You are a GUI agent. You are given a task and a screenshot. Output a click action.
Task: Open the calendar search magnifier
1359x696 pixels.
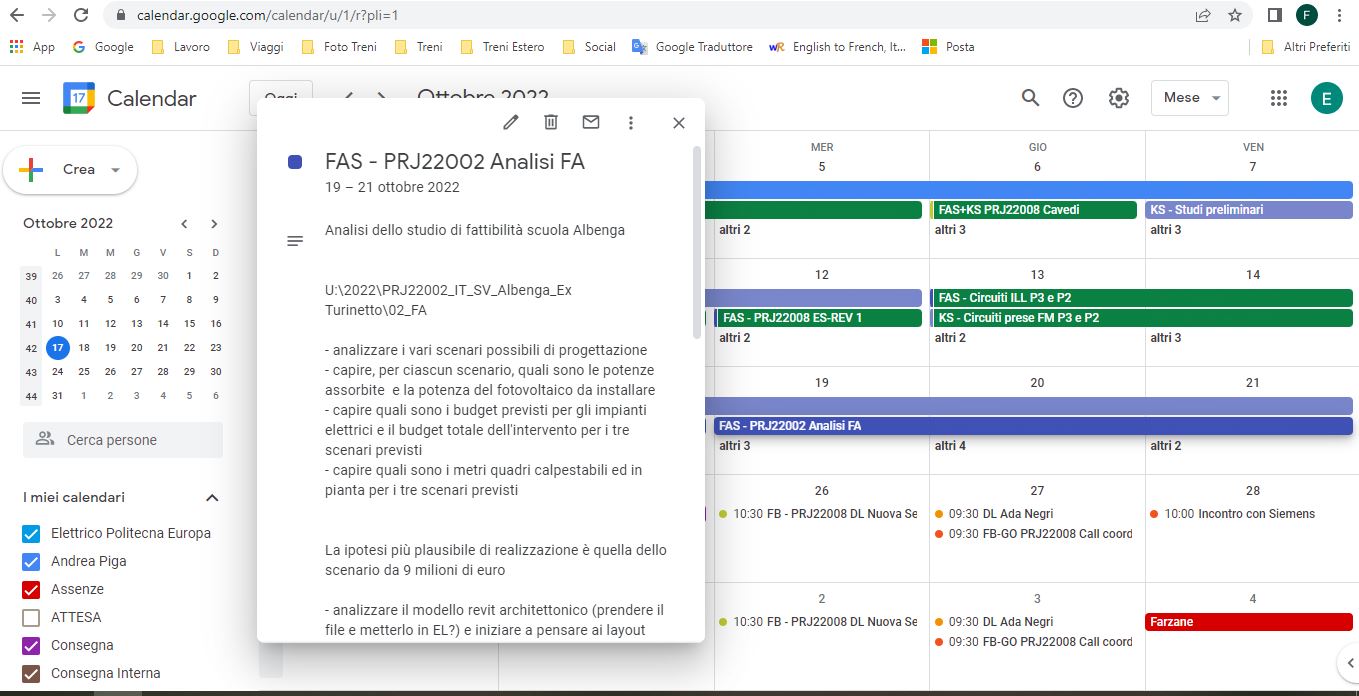point(1030,98)
